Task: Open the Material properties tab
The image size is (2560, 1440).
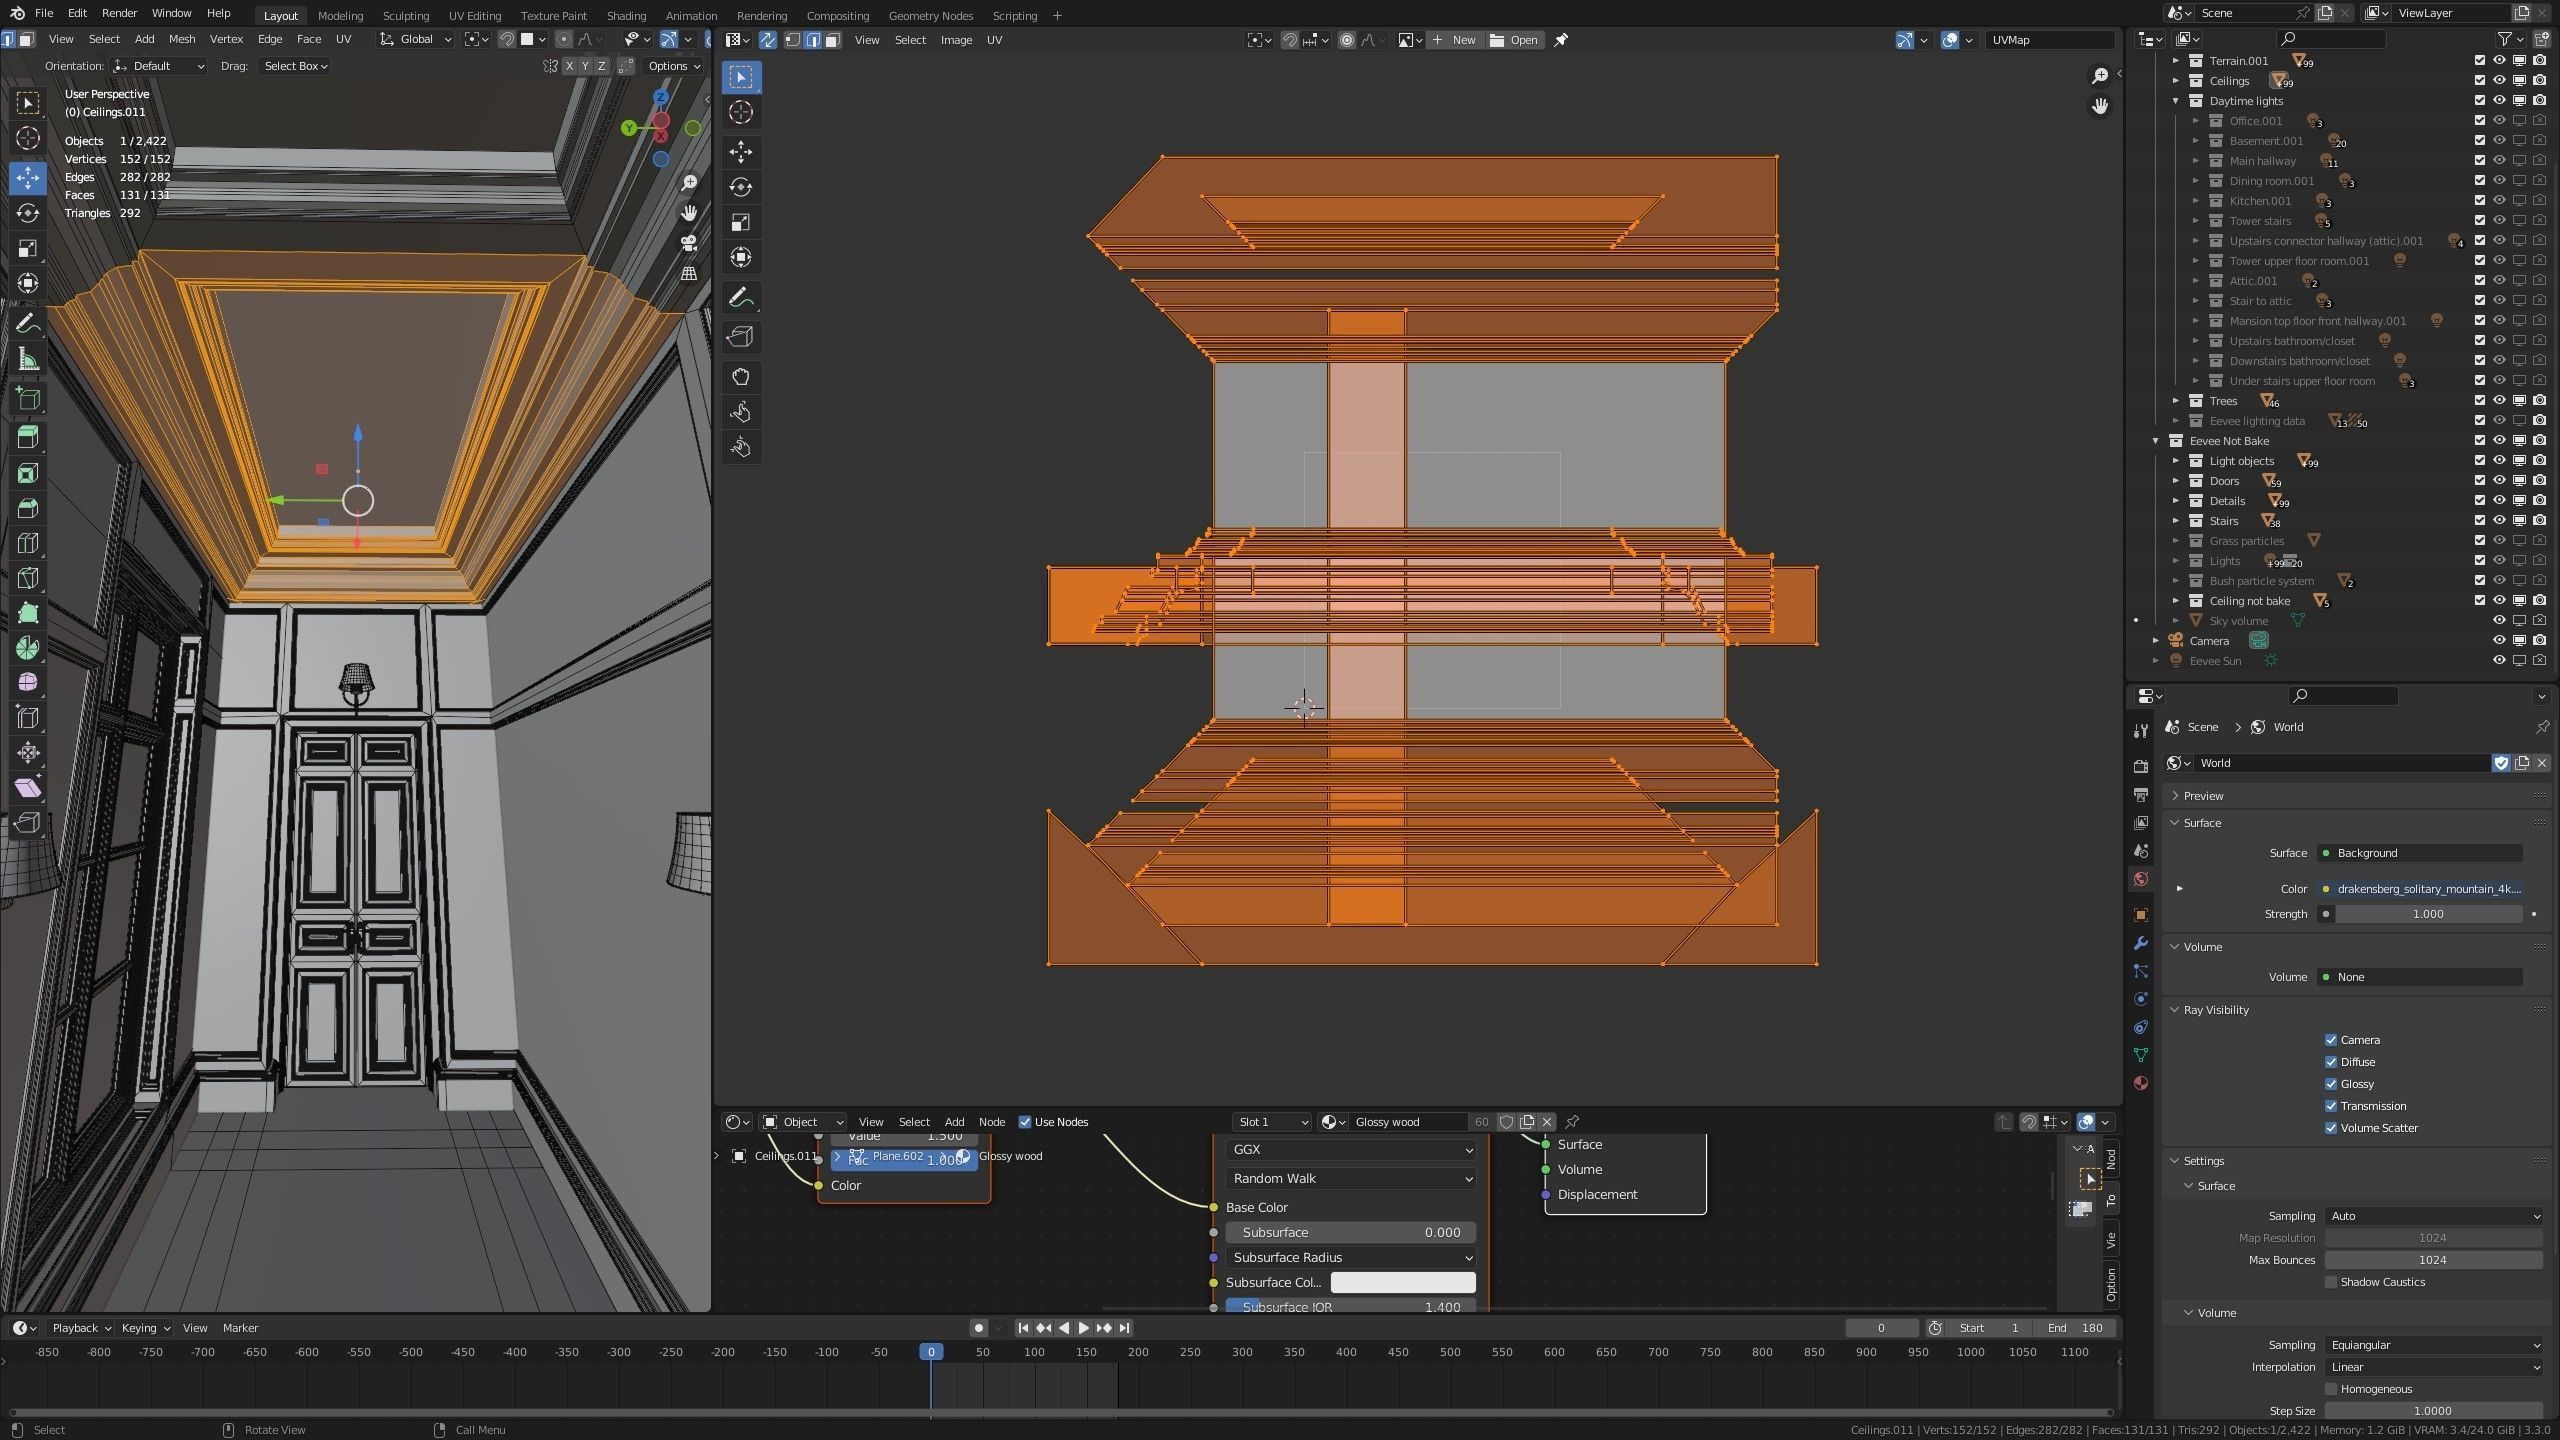Action: click(x=2141, y=1083)
